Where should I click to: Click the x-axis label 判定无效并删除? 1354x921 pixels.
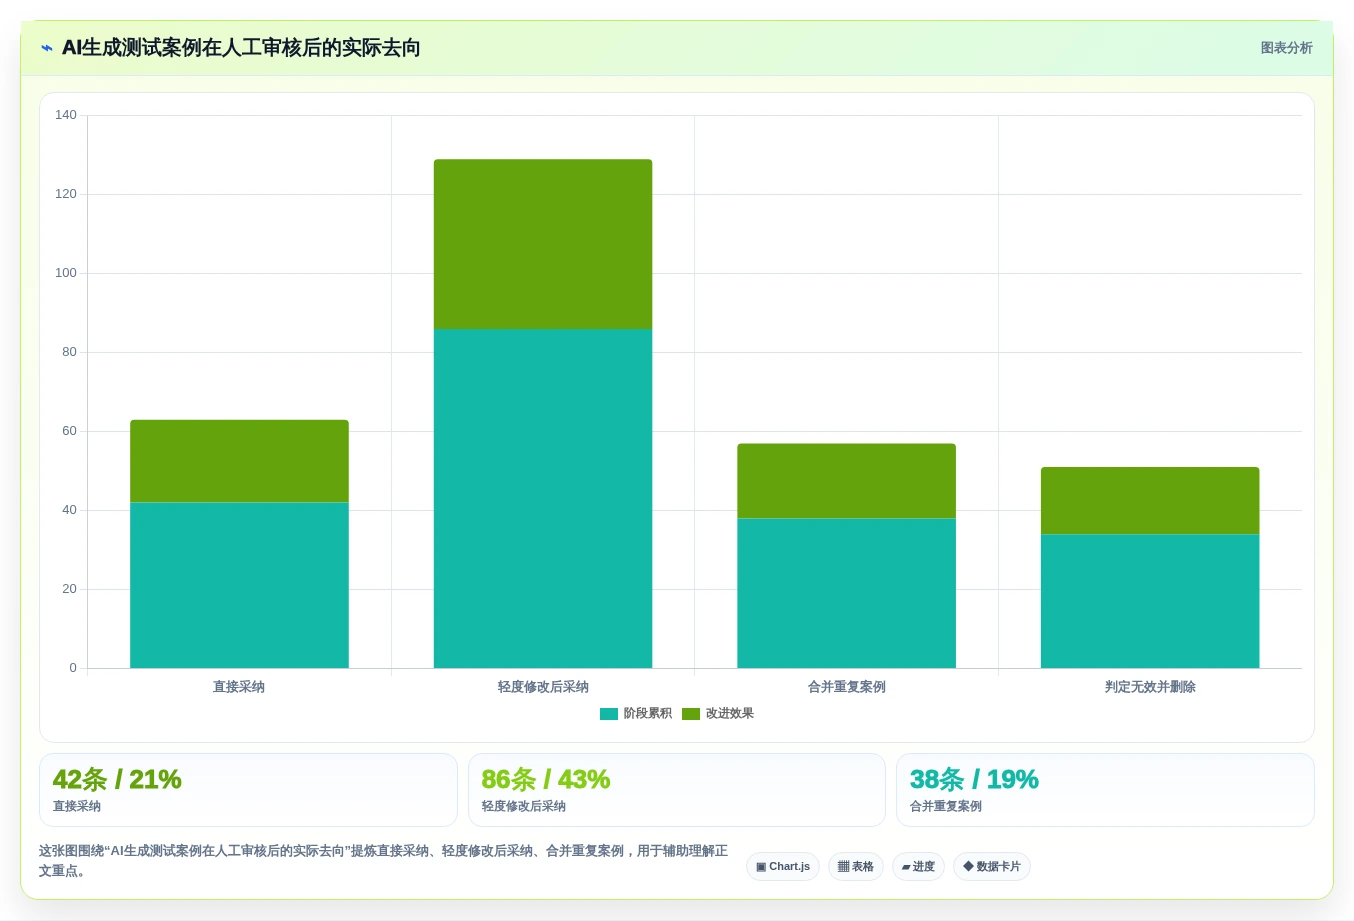(1150, 687)
